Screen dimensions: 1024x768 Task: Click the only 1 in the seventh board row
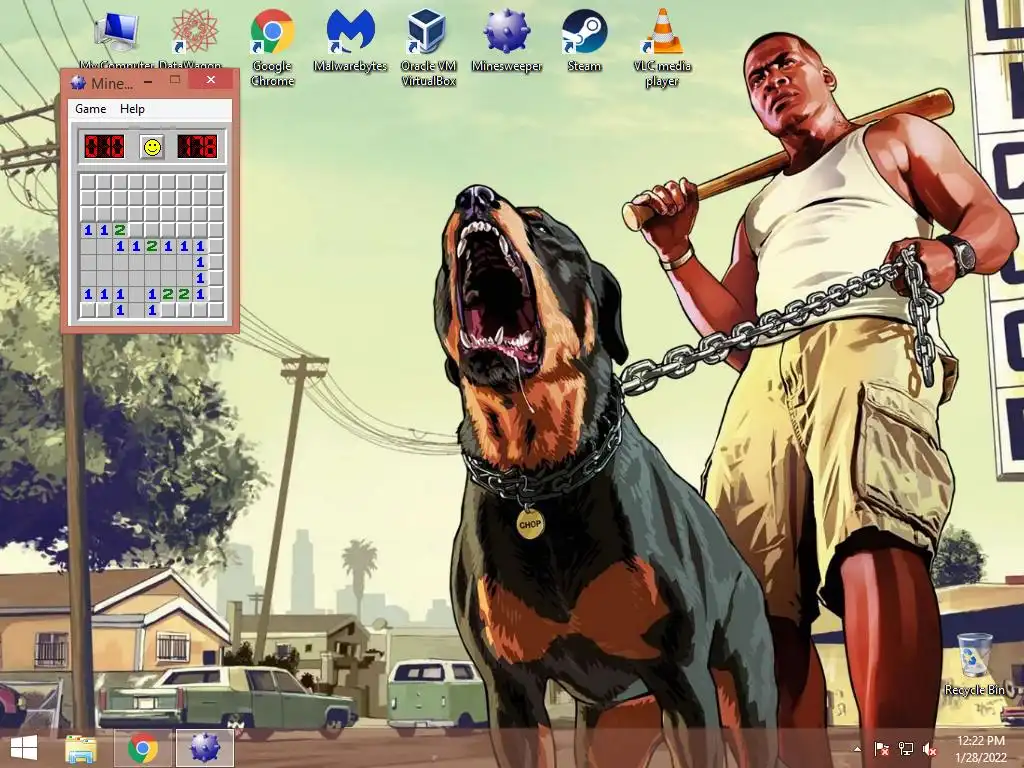pos(200,278)
